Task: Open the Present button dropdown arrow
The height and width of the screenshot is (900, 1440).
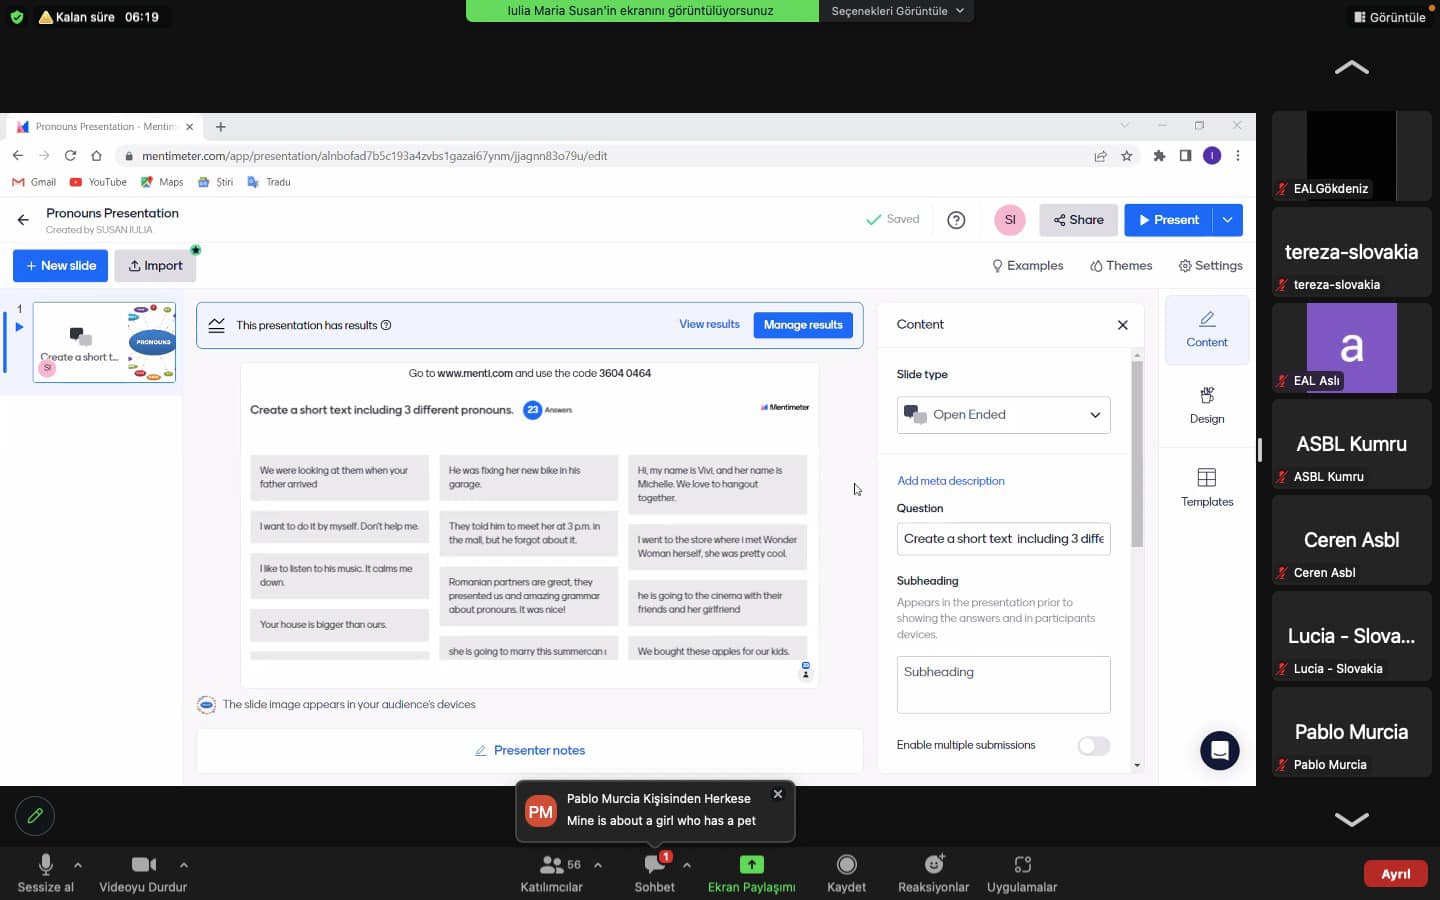Action: pyautogui.click(x=1227, y=220)
